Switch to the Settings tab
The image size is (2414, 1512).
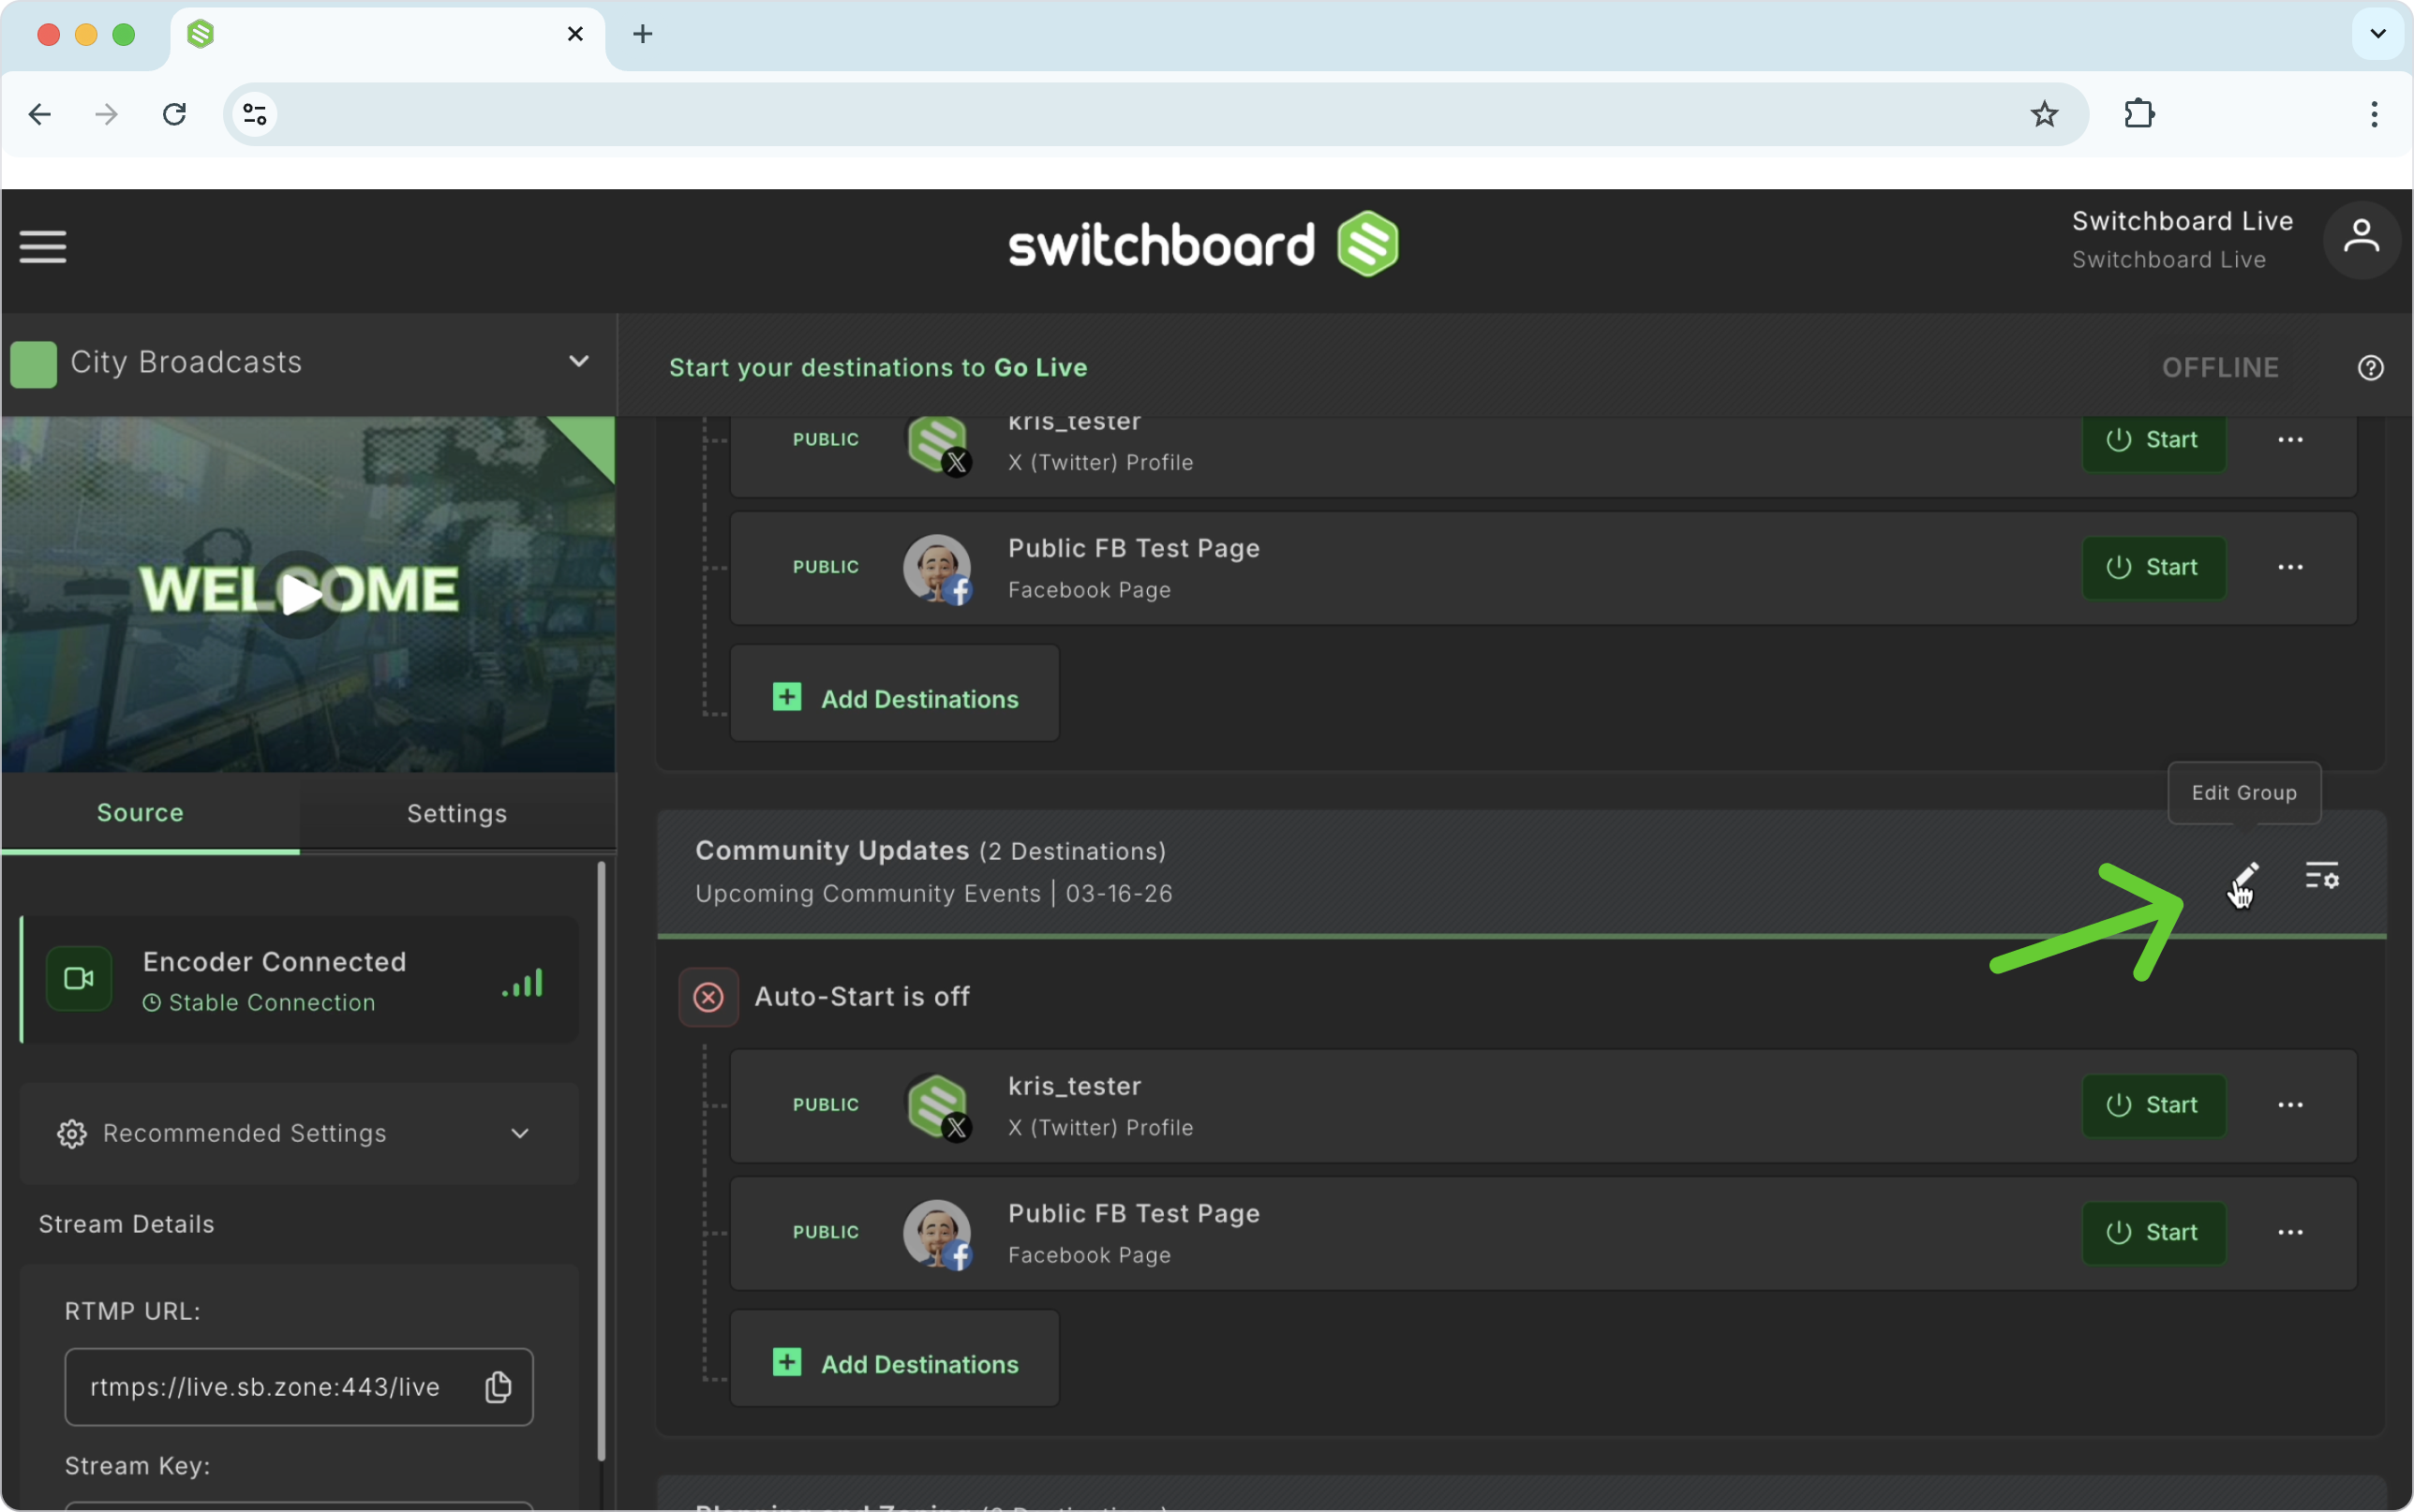(457, 813)
